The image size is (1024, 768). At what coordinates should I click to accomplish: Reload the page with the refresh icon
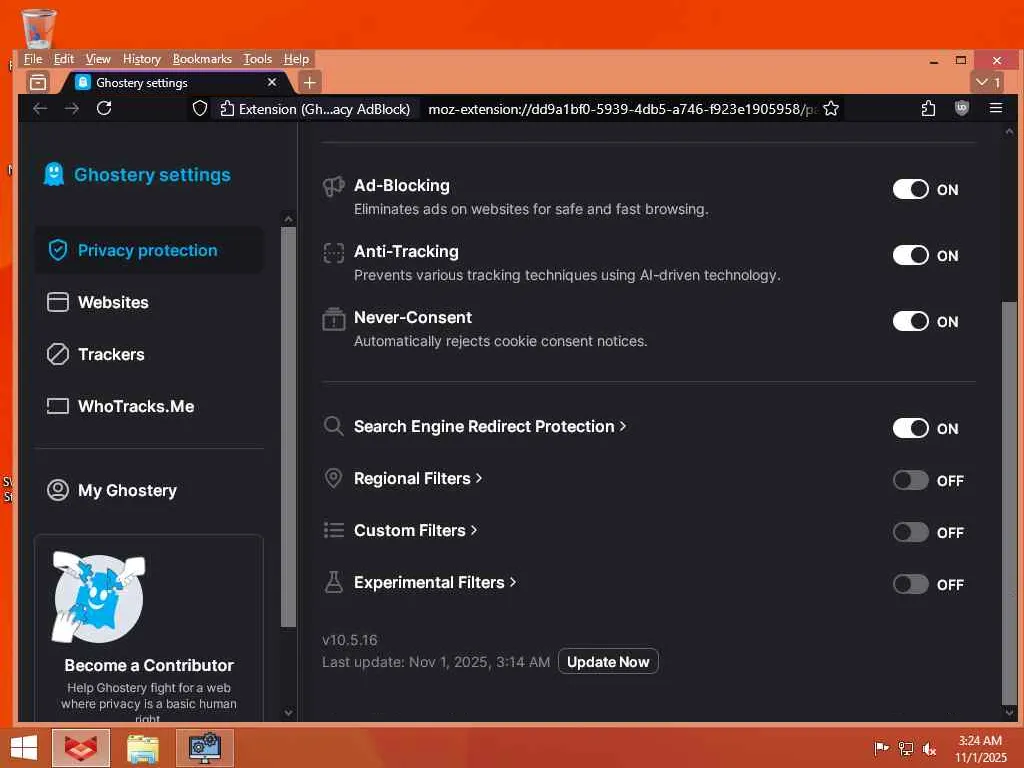pos(104,108)
